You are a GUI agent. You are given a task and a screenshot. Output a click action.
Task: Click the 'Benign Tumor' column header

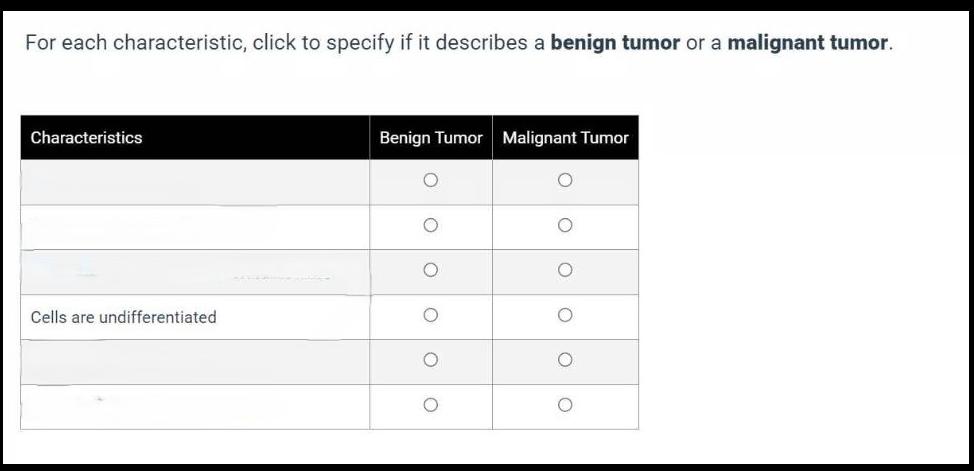pyautogui.click(x=431, y=138)
